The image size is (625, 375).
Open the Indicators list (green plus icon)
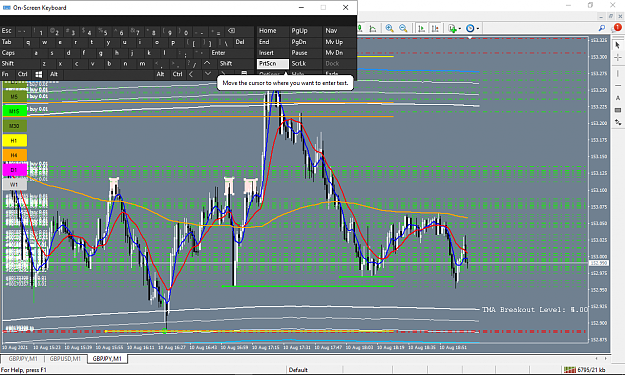[x=452, y=28]
